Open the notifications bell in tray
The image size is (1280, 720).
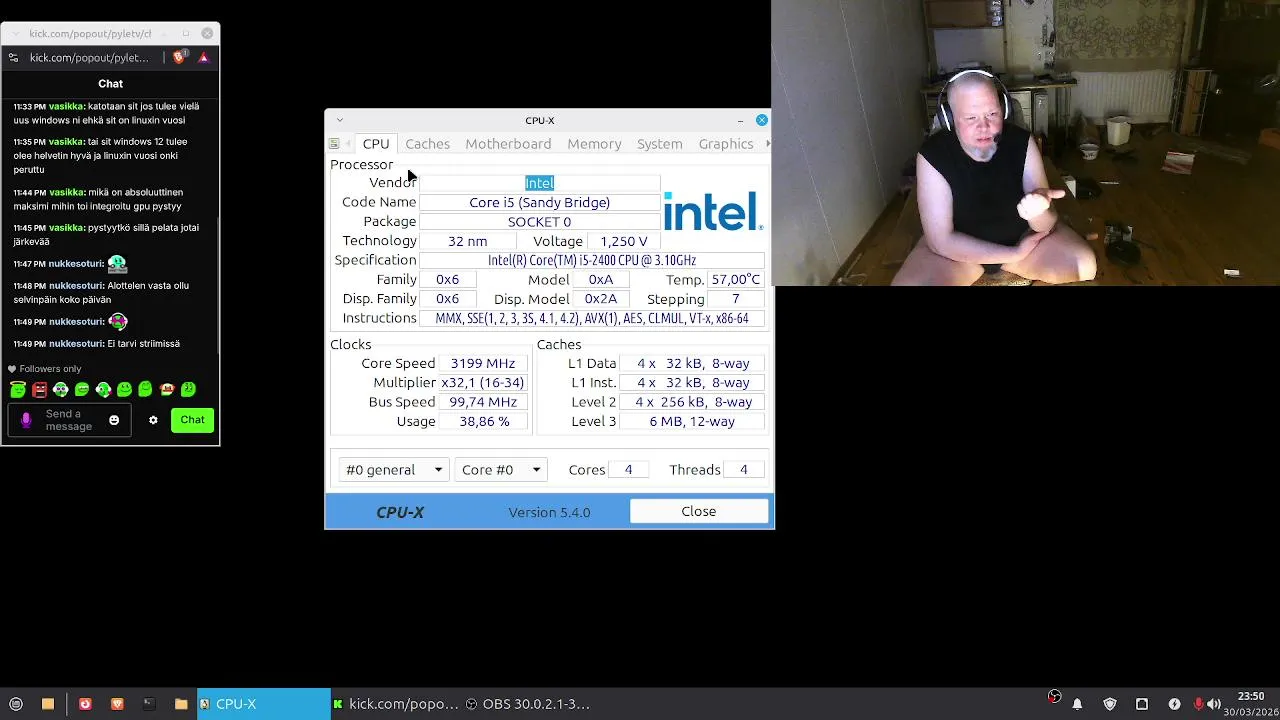(x=1077, y=704)
